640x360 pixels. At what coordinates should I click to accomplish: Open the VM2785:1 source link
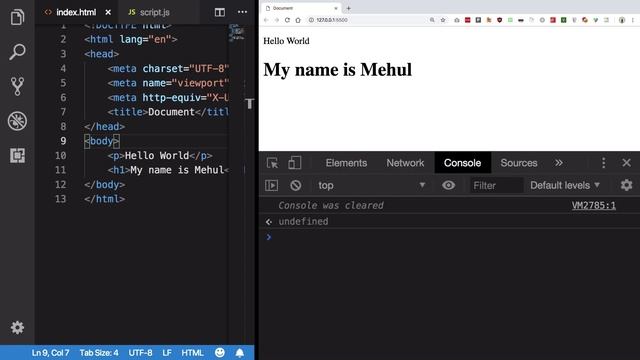pos(593,205)
